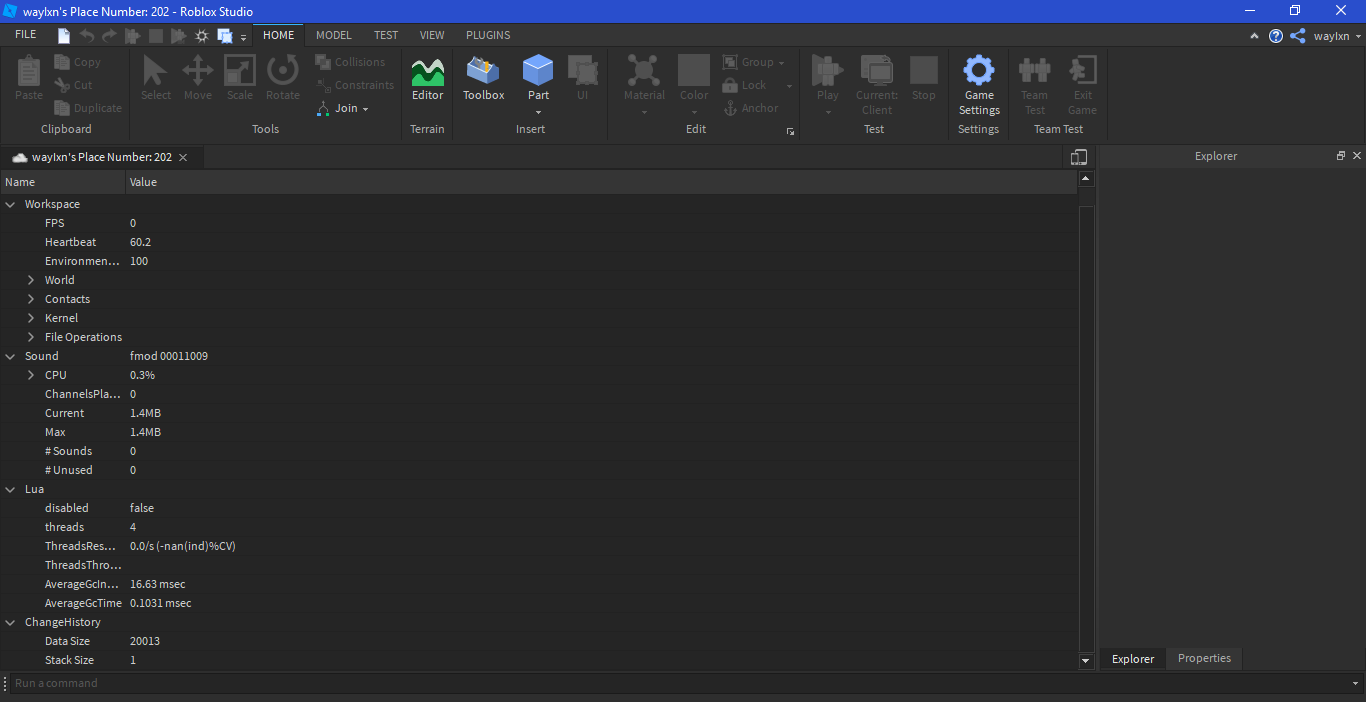Expand the CPU tree node
The width and height of the screenshot is (1366, 702).
(x=31, y=375)
